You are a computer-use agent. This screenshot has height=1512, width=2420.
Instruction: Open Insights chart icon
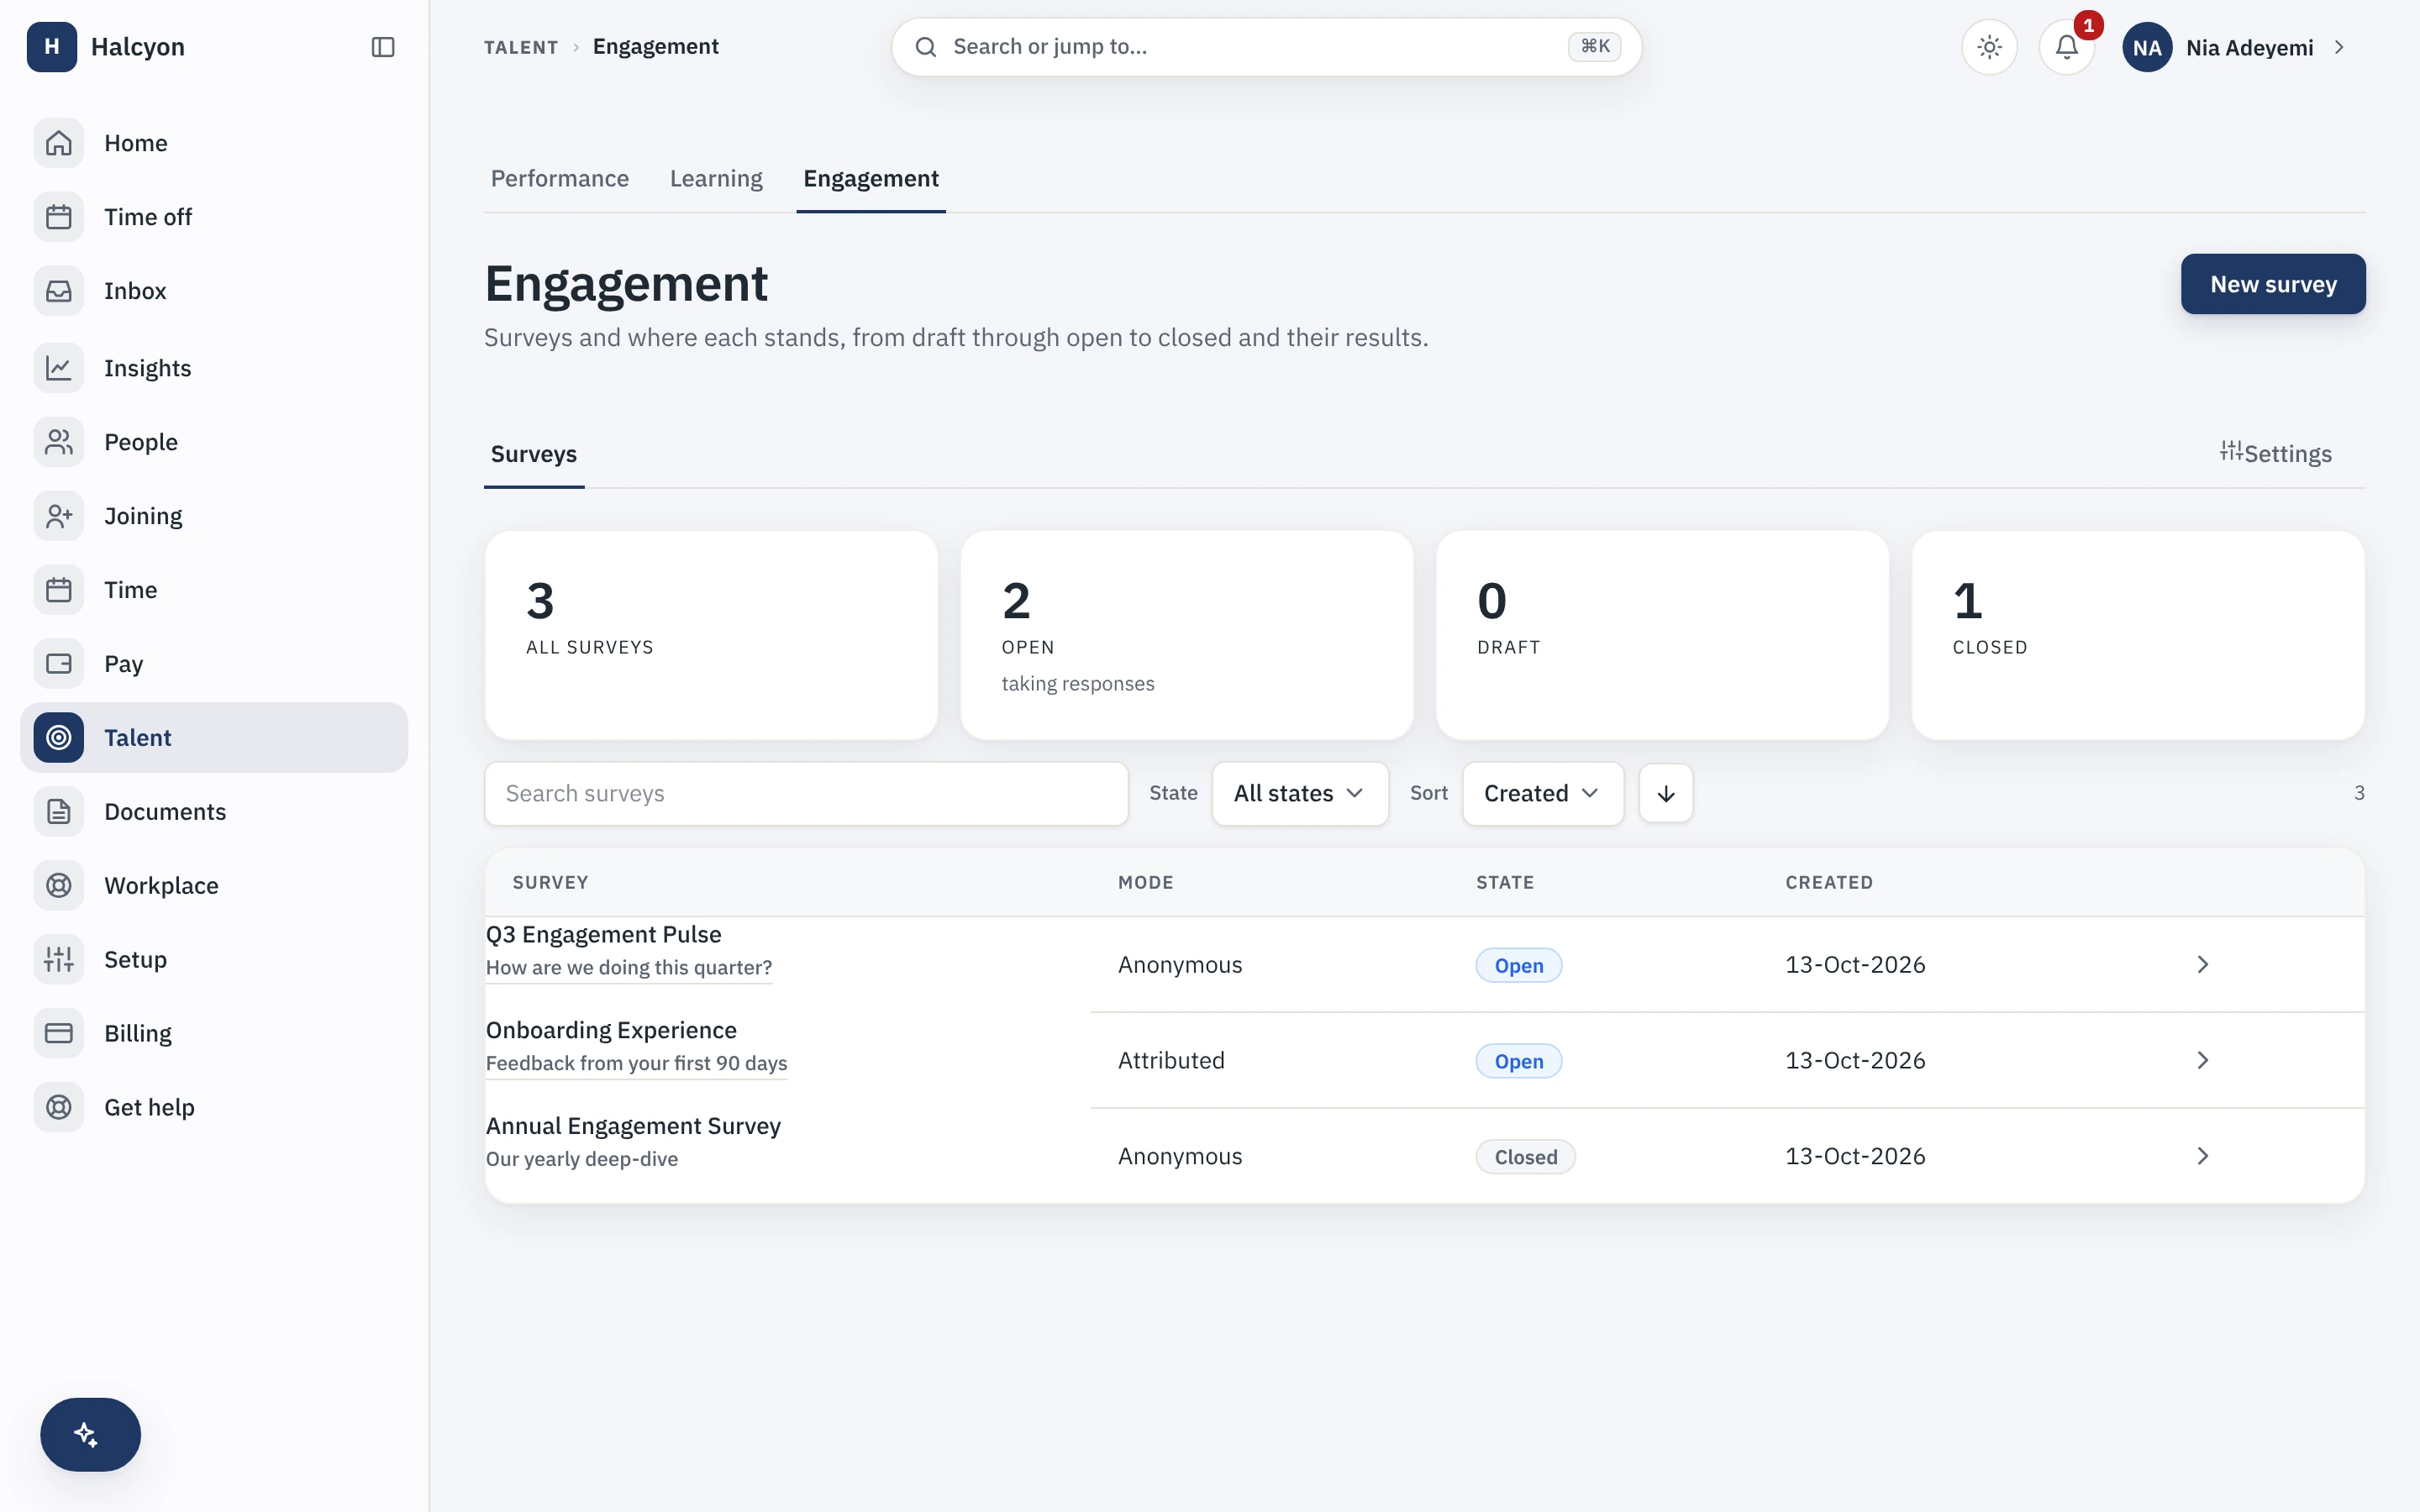[59, 368]
